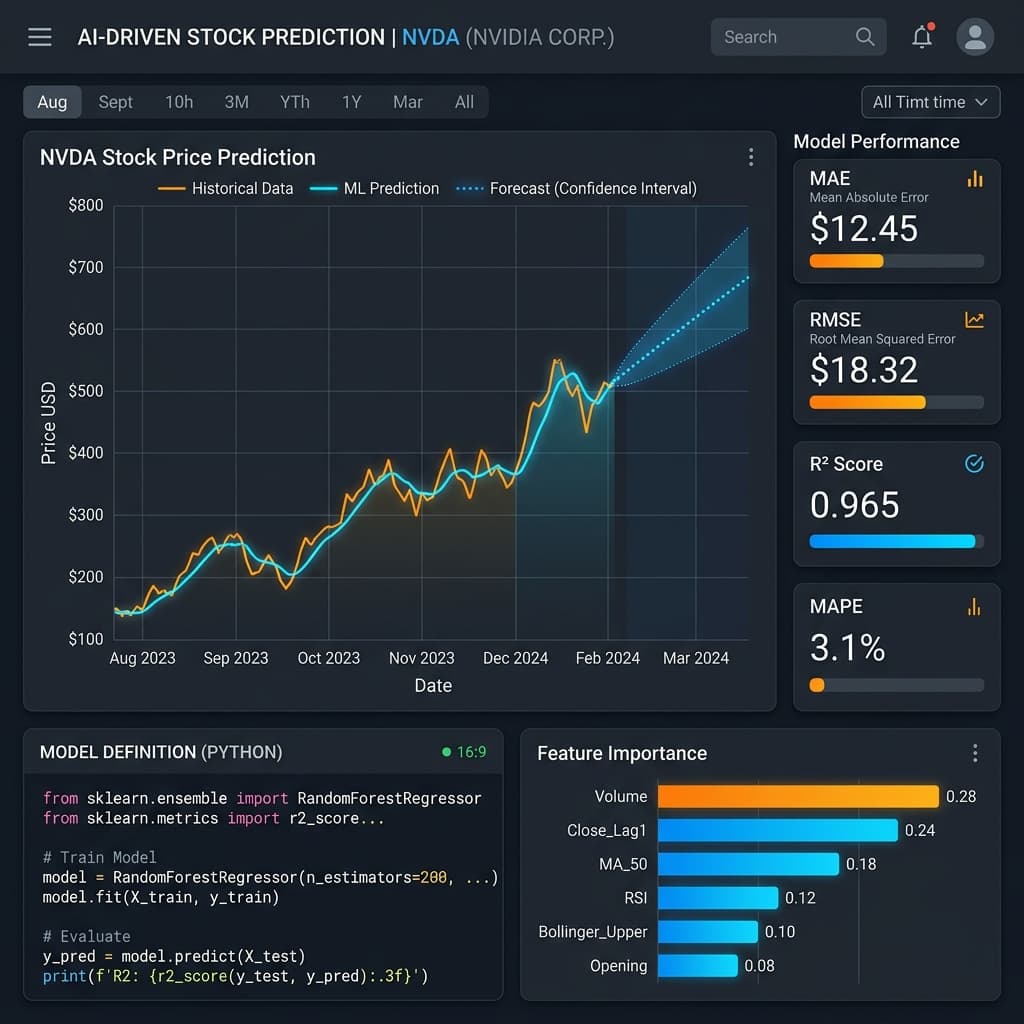
Task: Open stock prediction chart options menu
Action: point(751,157)
